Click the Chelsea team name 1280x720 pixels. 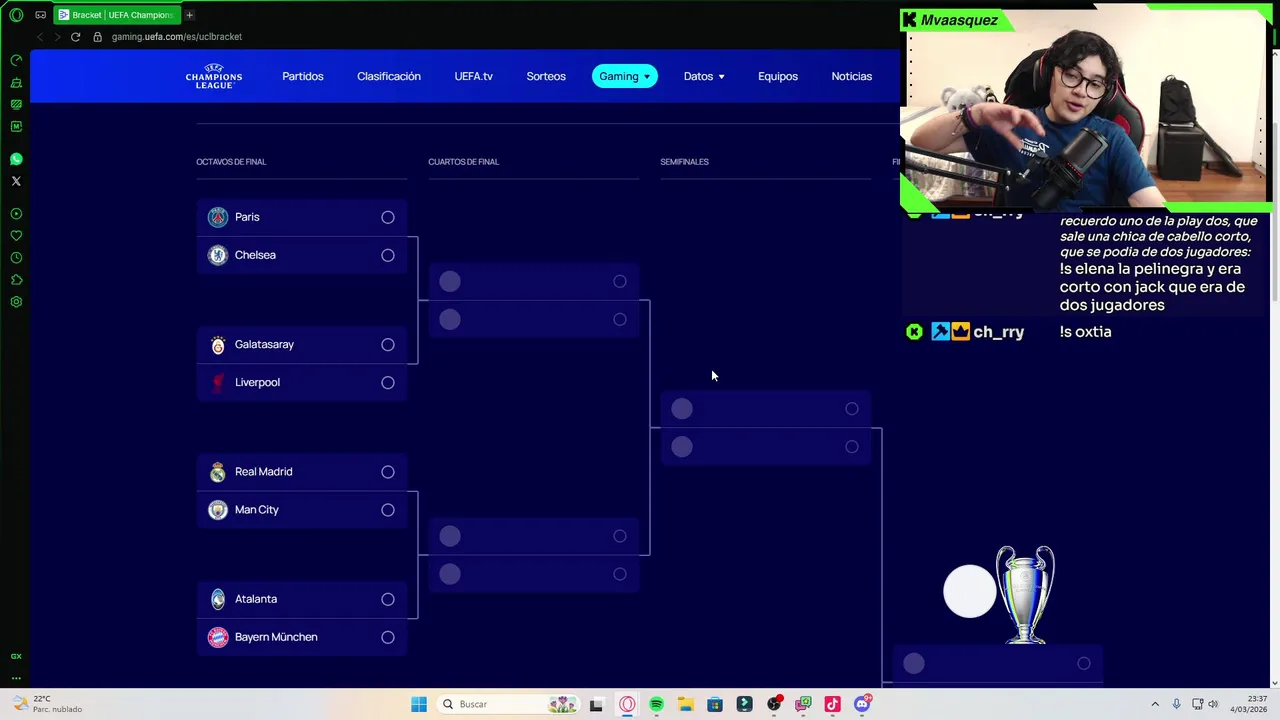(255, 255)
